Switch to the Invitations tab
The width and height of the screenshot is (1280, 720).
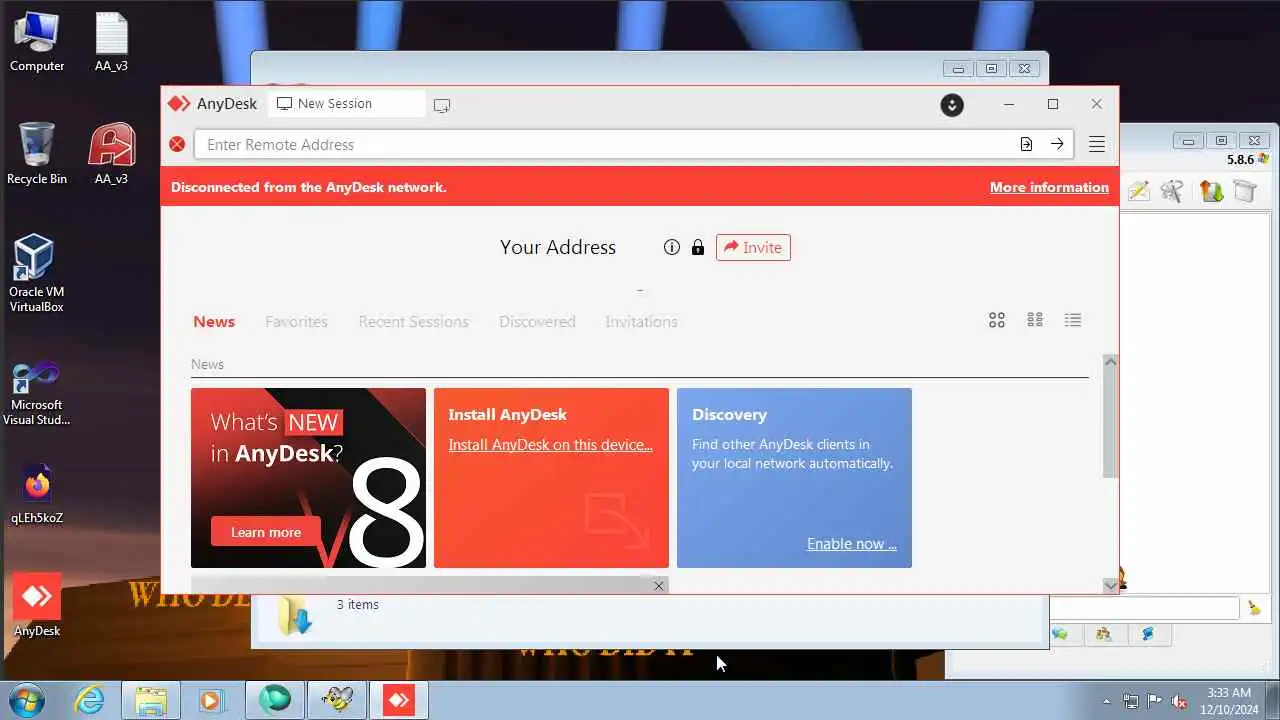click(x=641, y=321)
